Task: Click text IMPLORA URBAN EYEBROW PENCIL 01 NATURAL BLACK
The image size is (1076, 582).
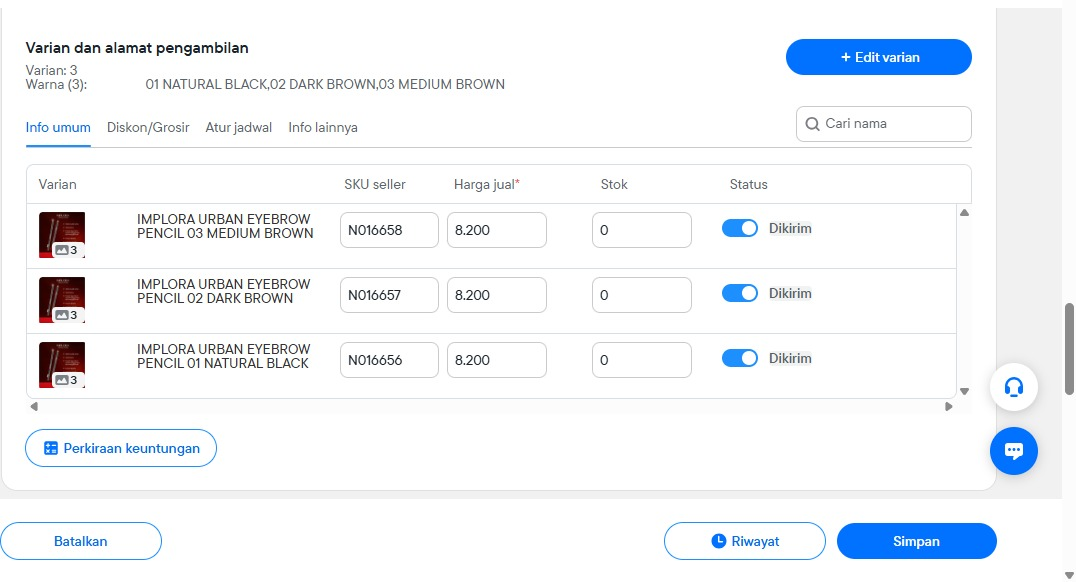Action: 224,356
